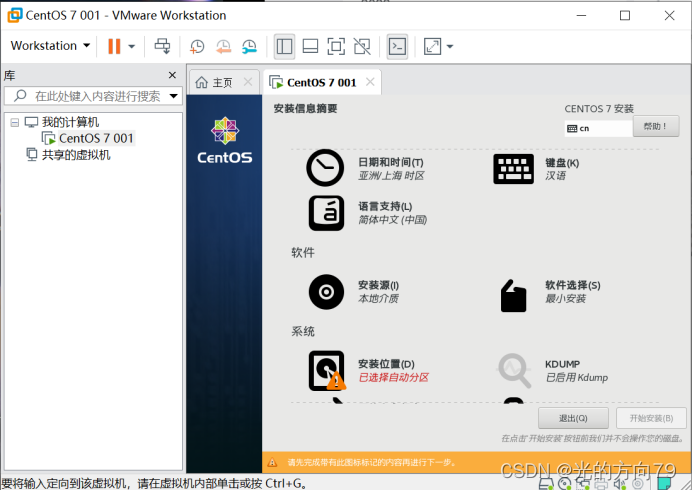The width and height of the screenshot is (692, 490).
Task: Collapse the 我的计算机 tree node
Action: 15,122
